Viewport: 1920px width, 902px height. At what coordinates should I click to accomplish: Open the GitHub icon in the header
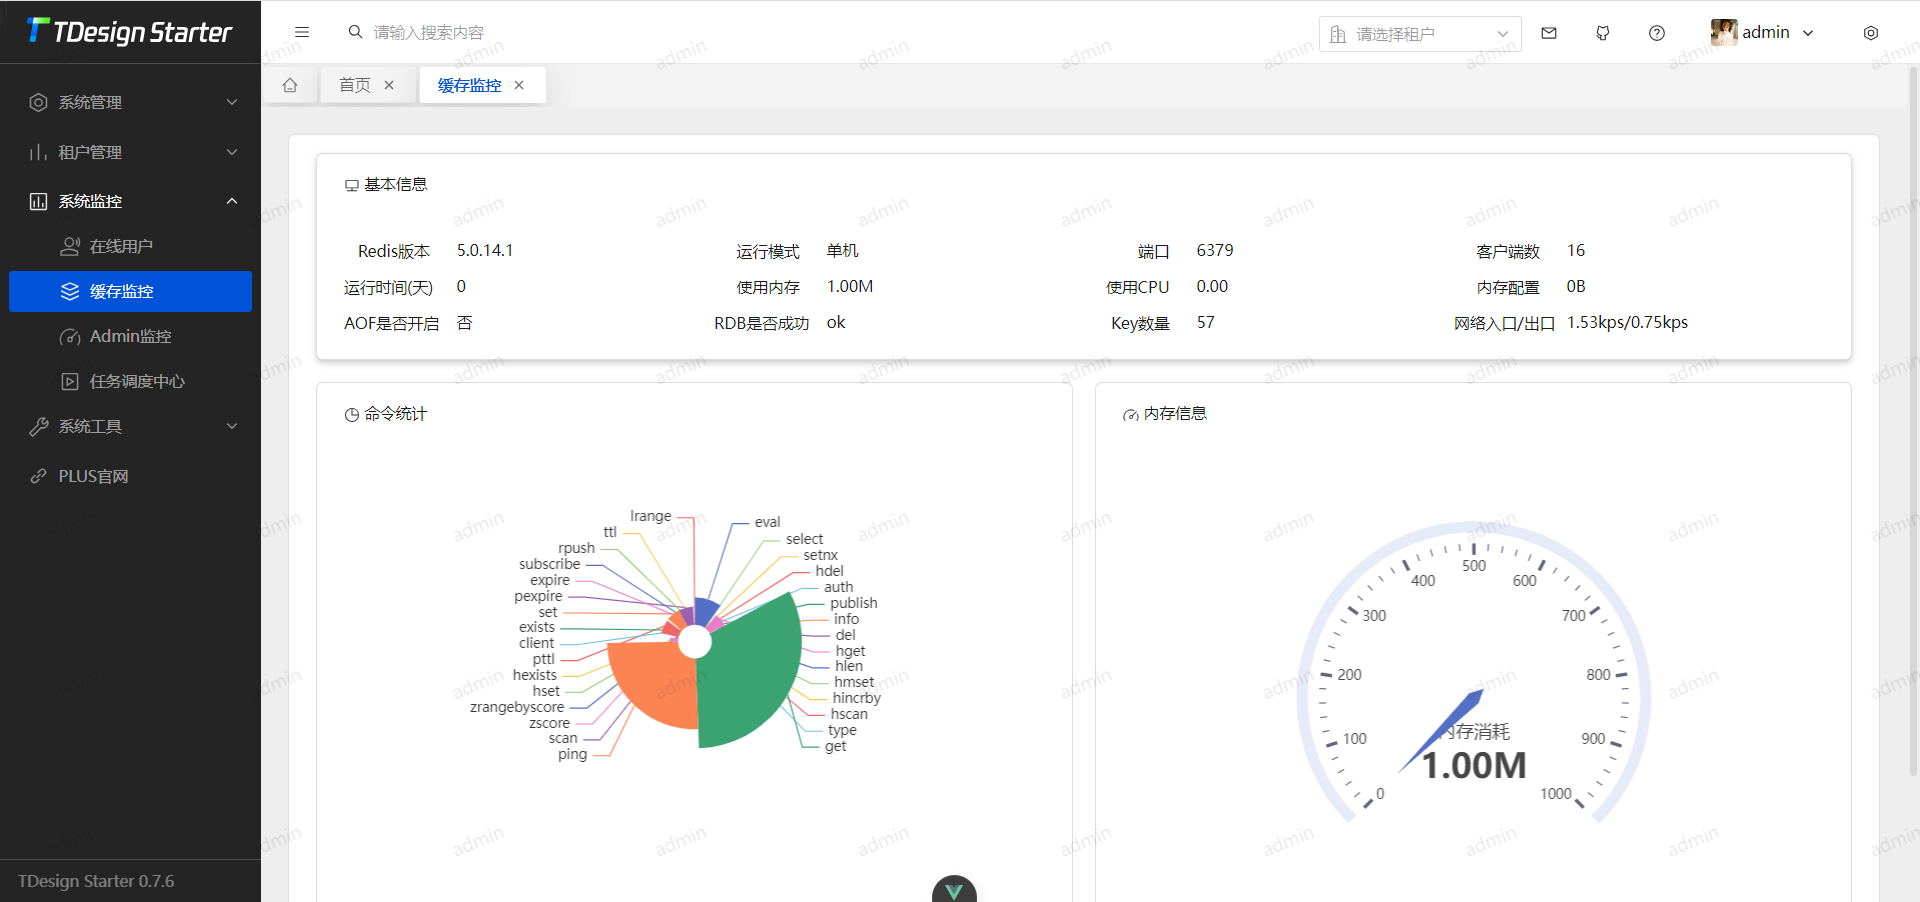[1602, 32]
